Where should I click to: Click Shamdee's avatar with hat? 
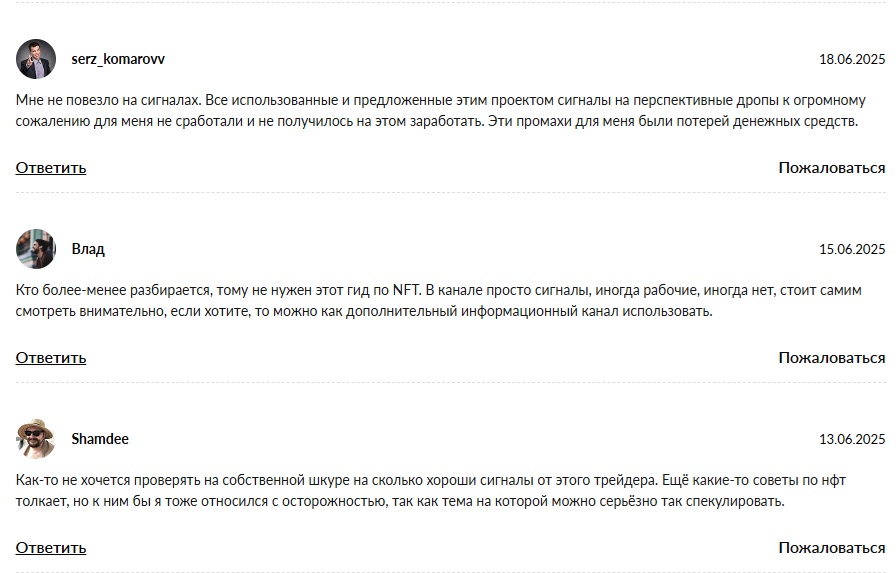click(x=36, y=439)
